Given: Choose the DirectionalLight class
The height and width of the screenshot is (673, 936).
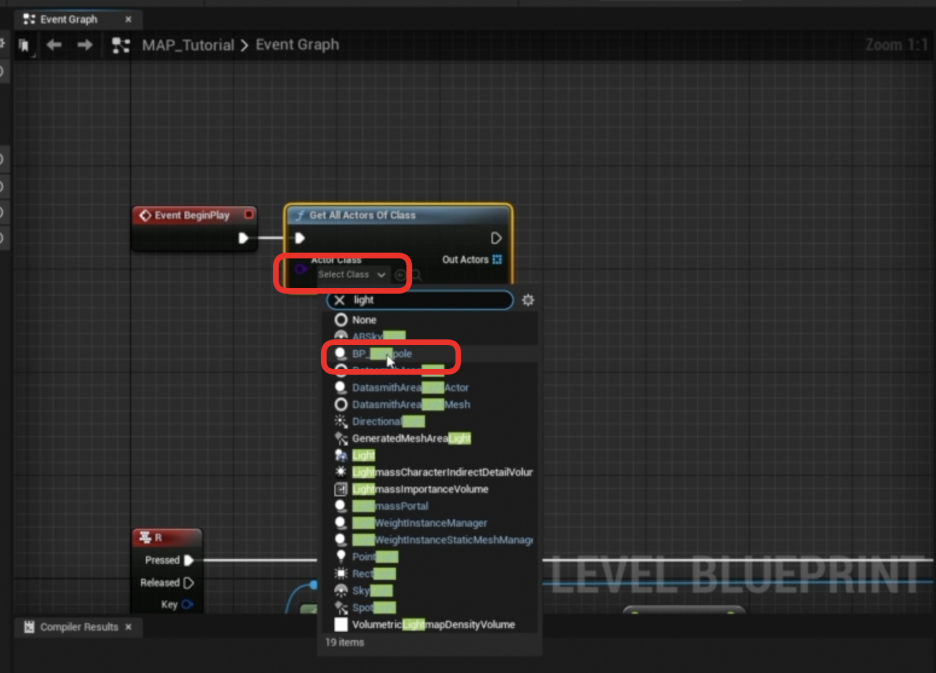Looking at the screenshot, I should tap(430, 421).
